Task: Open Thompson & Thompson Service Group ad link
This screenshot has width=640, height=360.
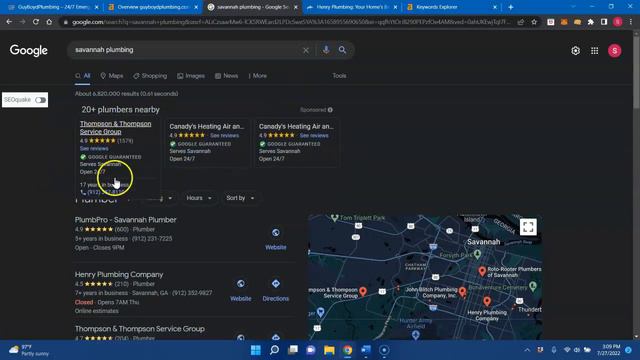Action: (116, 127)
